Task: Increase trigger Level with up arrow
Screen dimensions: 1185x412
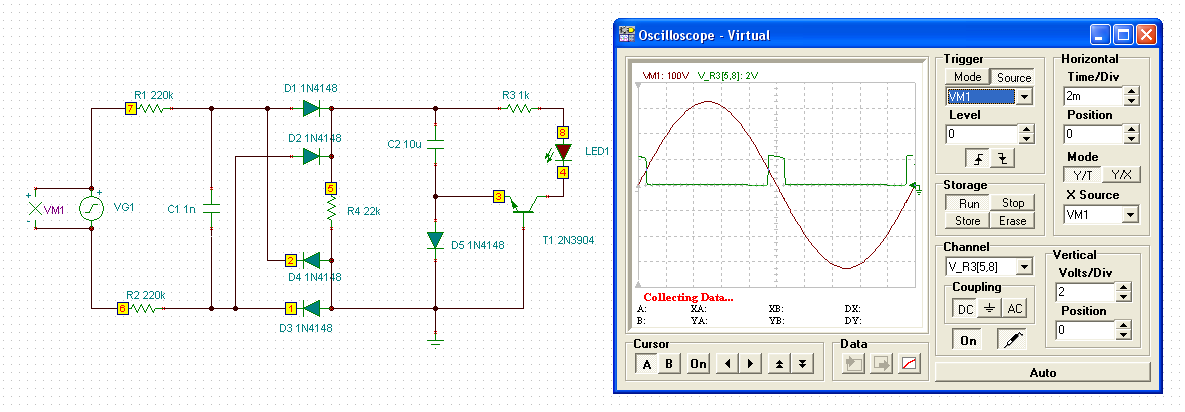Action: pyautogui.click(x=1026, y=130)
